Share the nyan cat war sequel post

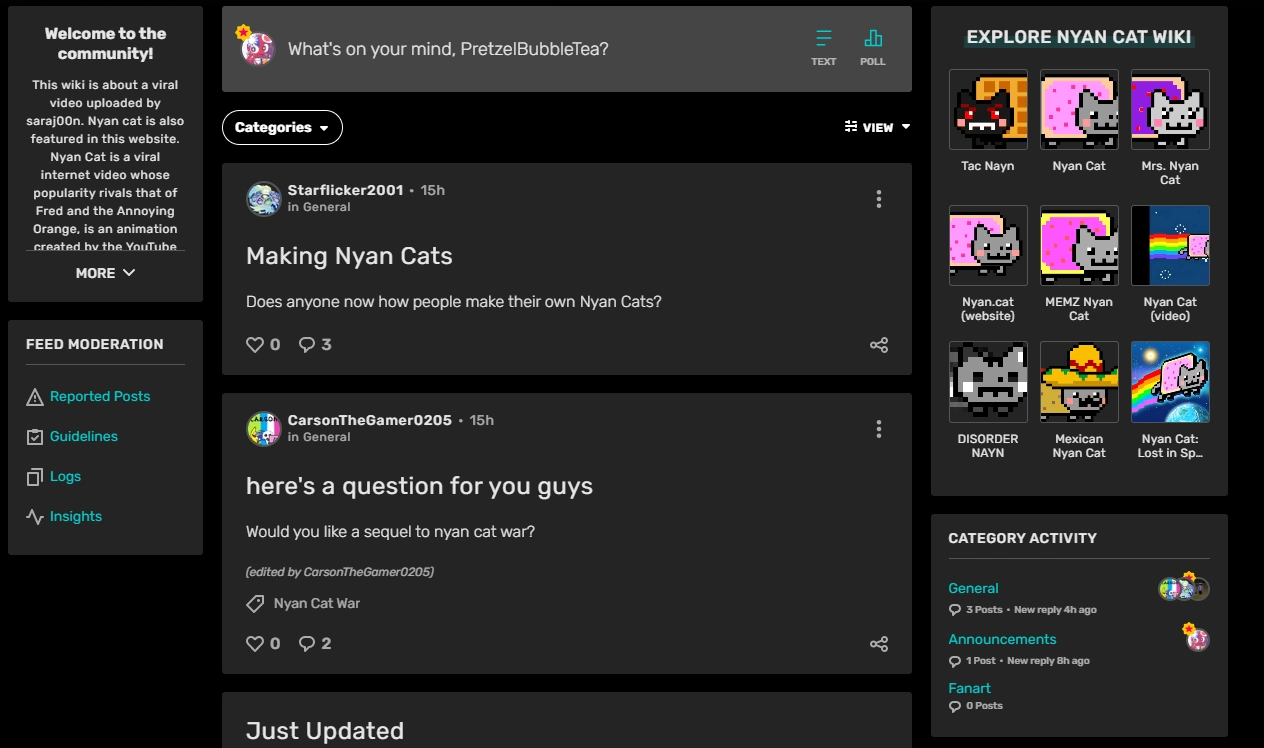(879, 644)
